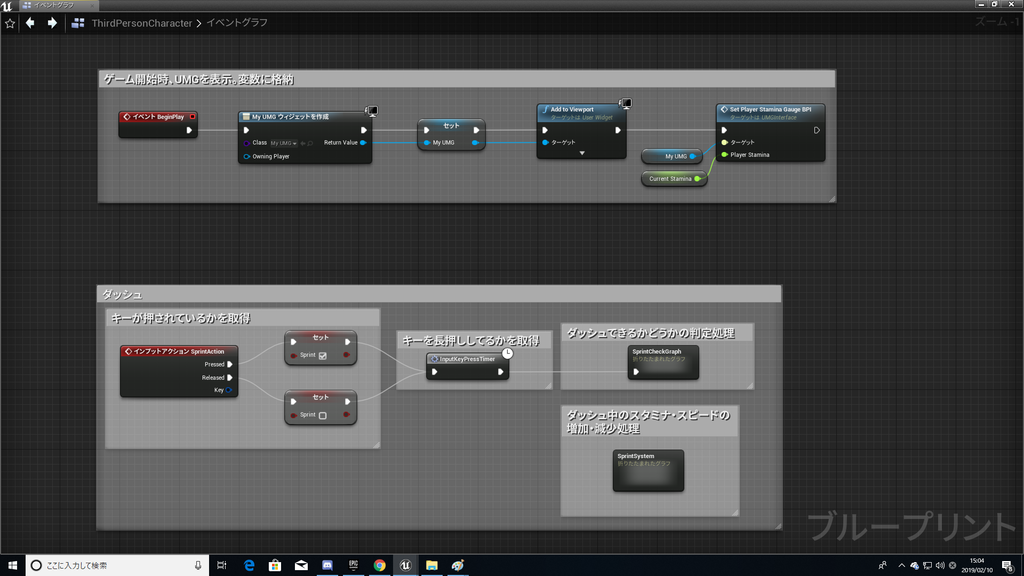1024x576 pixels.
Task: Select the My UMG ウィジェットを作成 node title
Action: (291, 116)
